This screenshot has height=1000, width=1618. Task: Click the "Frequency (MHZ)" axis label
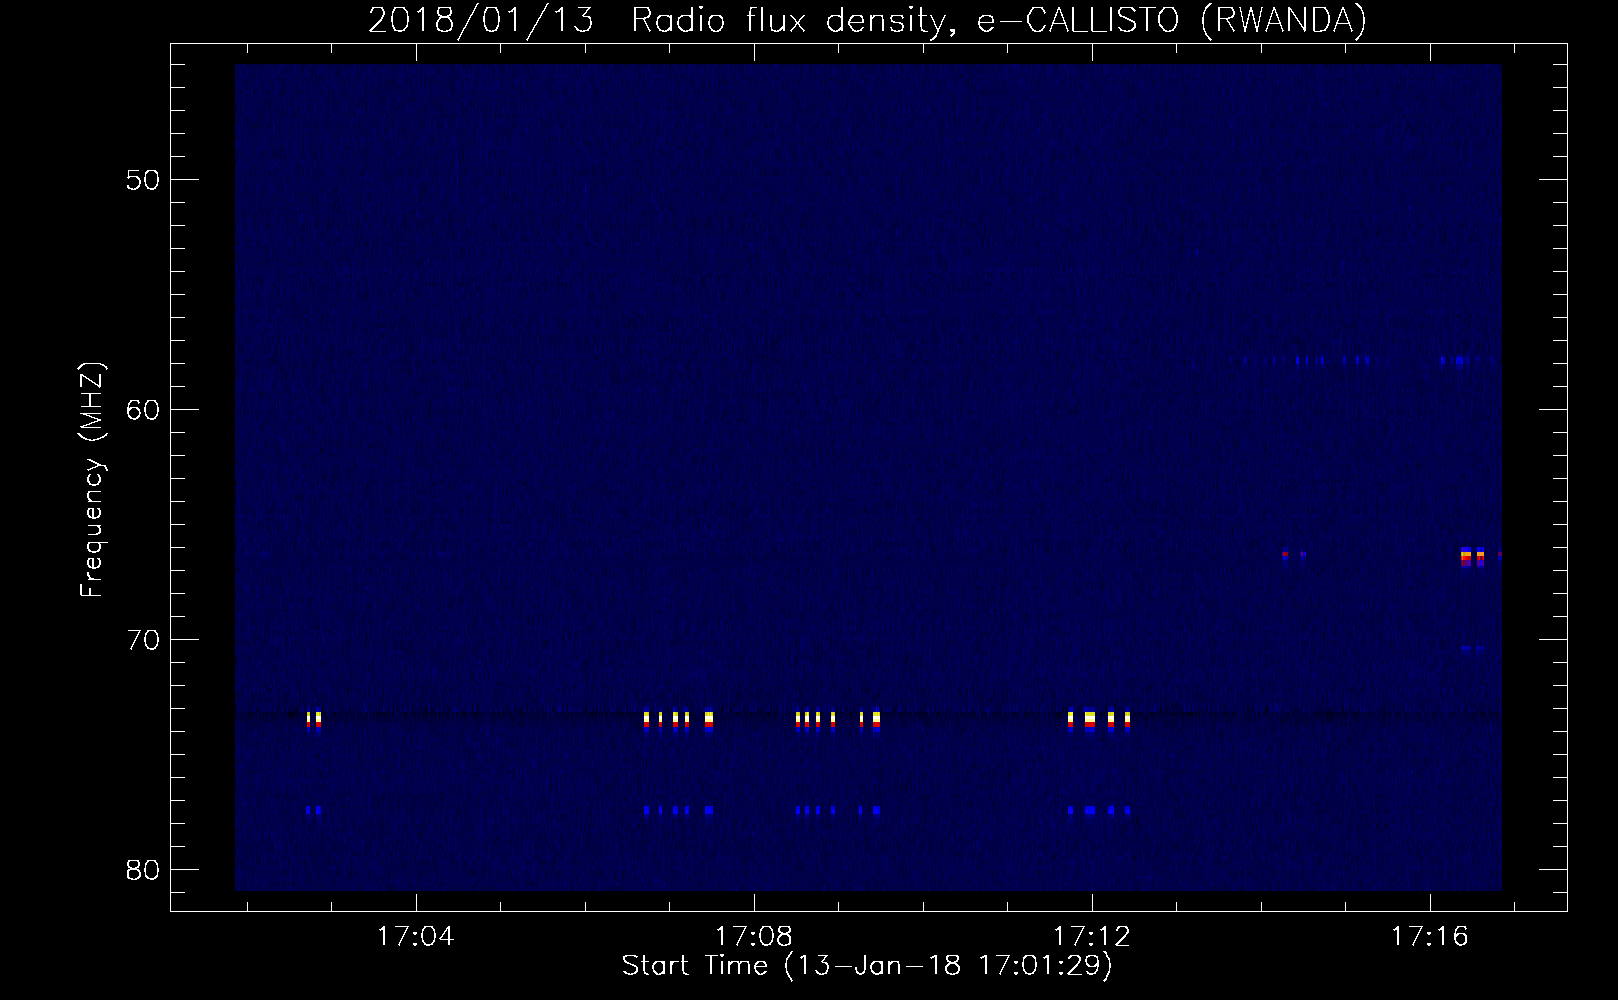pos(92,480)
